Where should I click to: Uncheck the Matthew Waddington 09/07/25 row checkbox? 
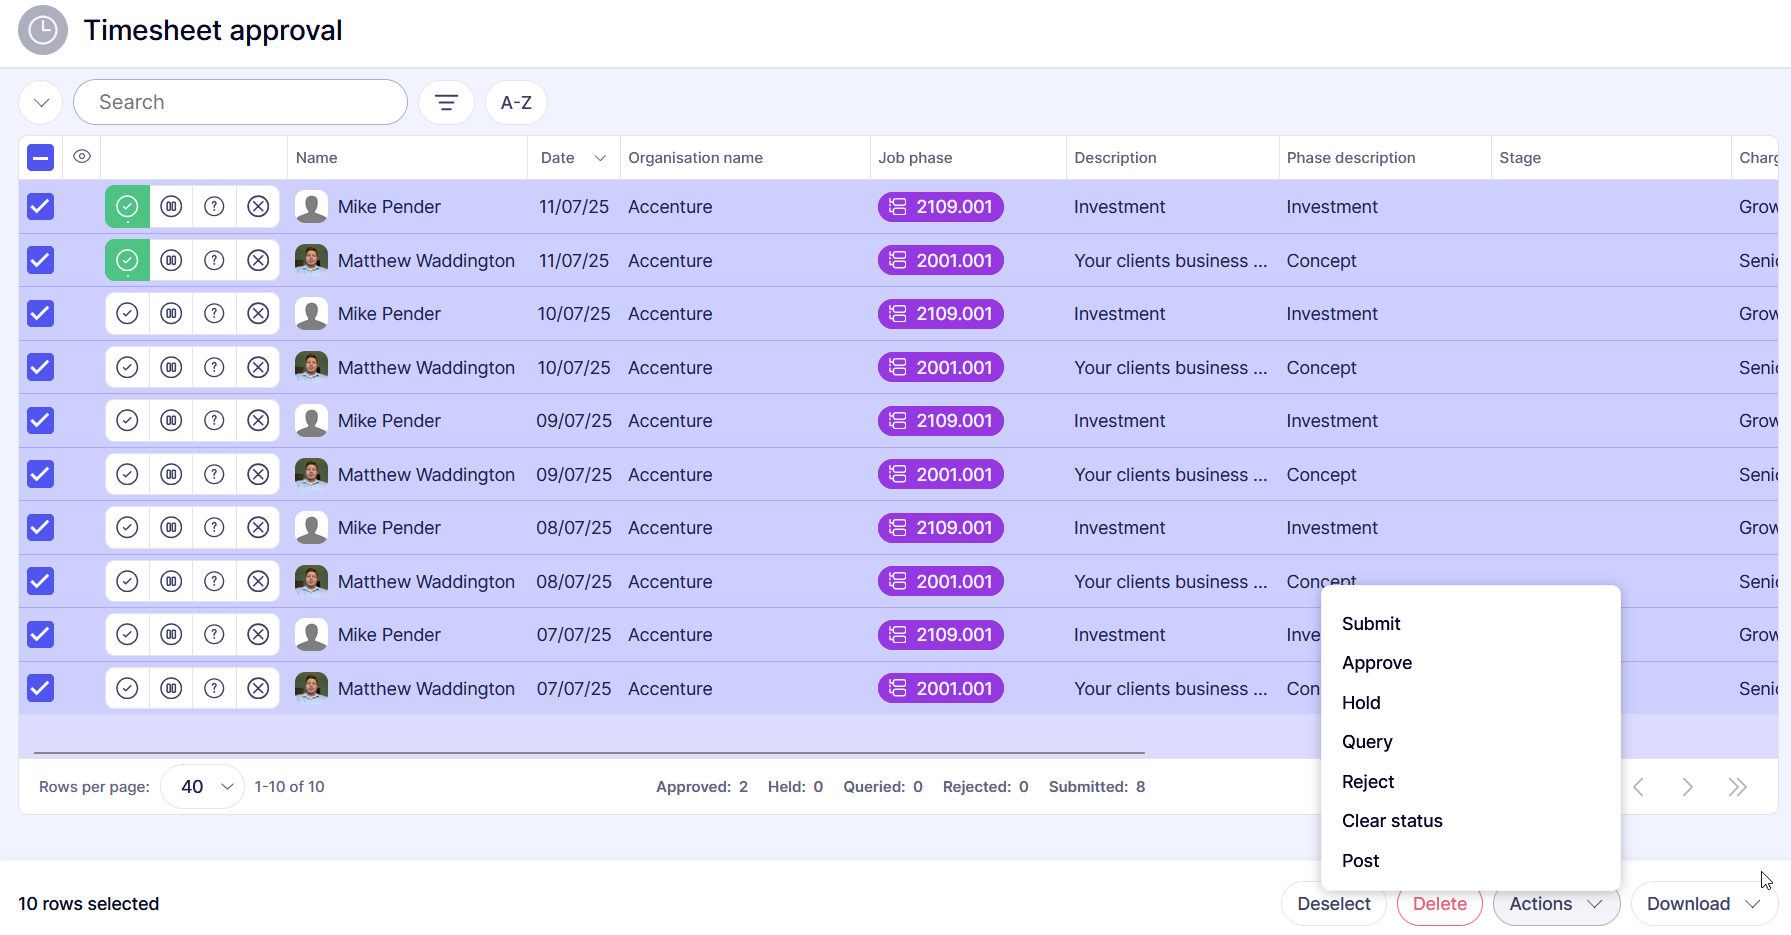click(40, 475)
